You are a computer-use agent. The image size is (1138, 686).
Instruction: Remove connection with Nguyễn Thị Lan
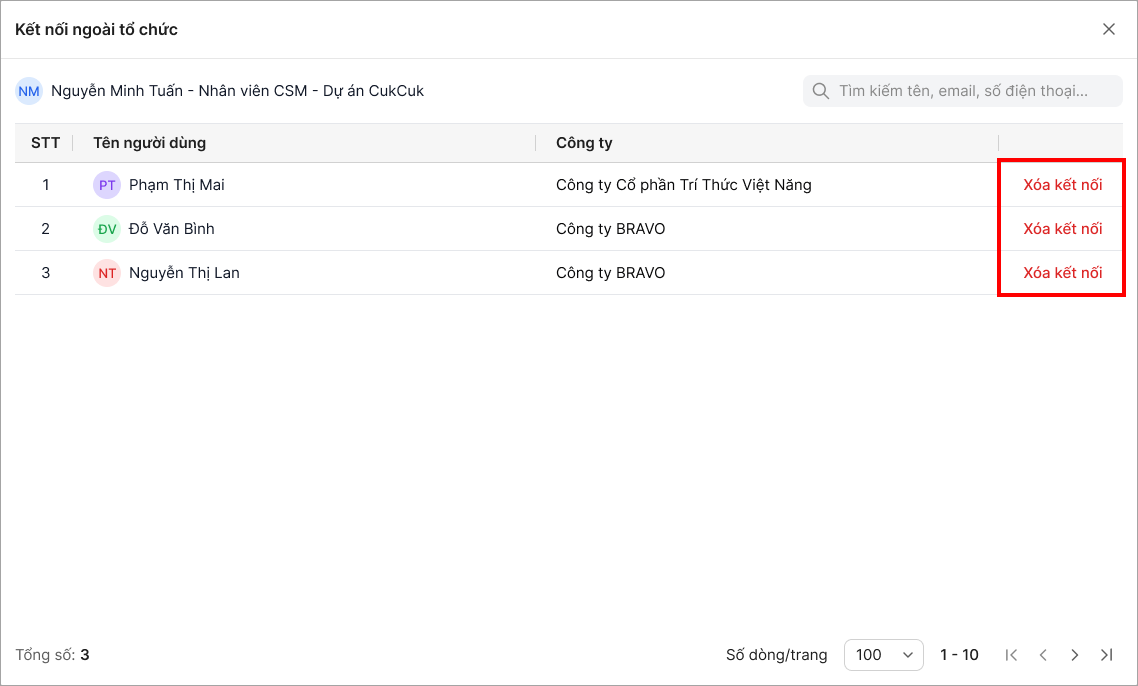pos(1062,273)
